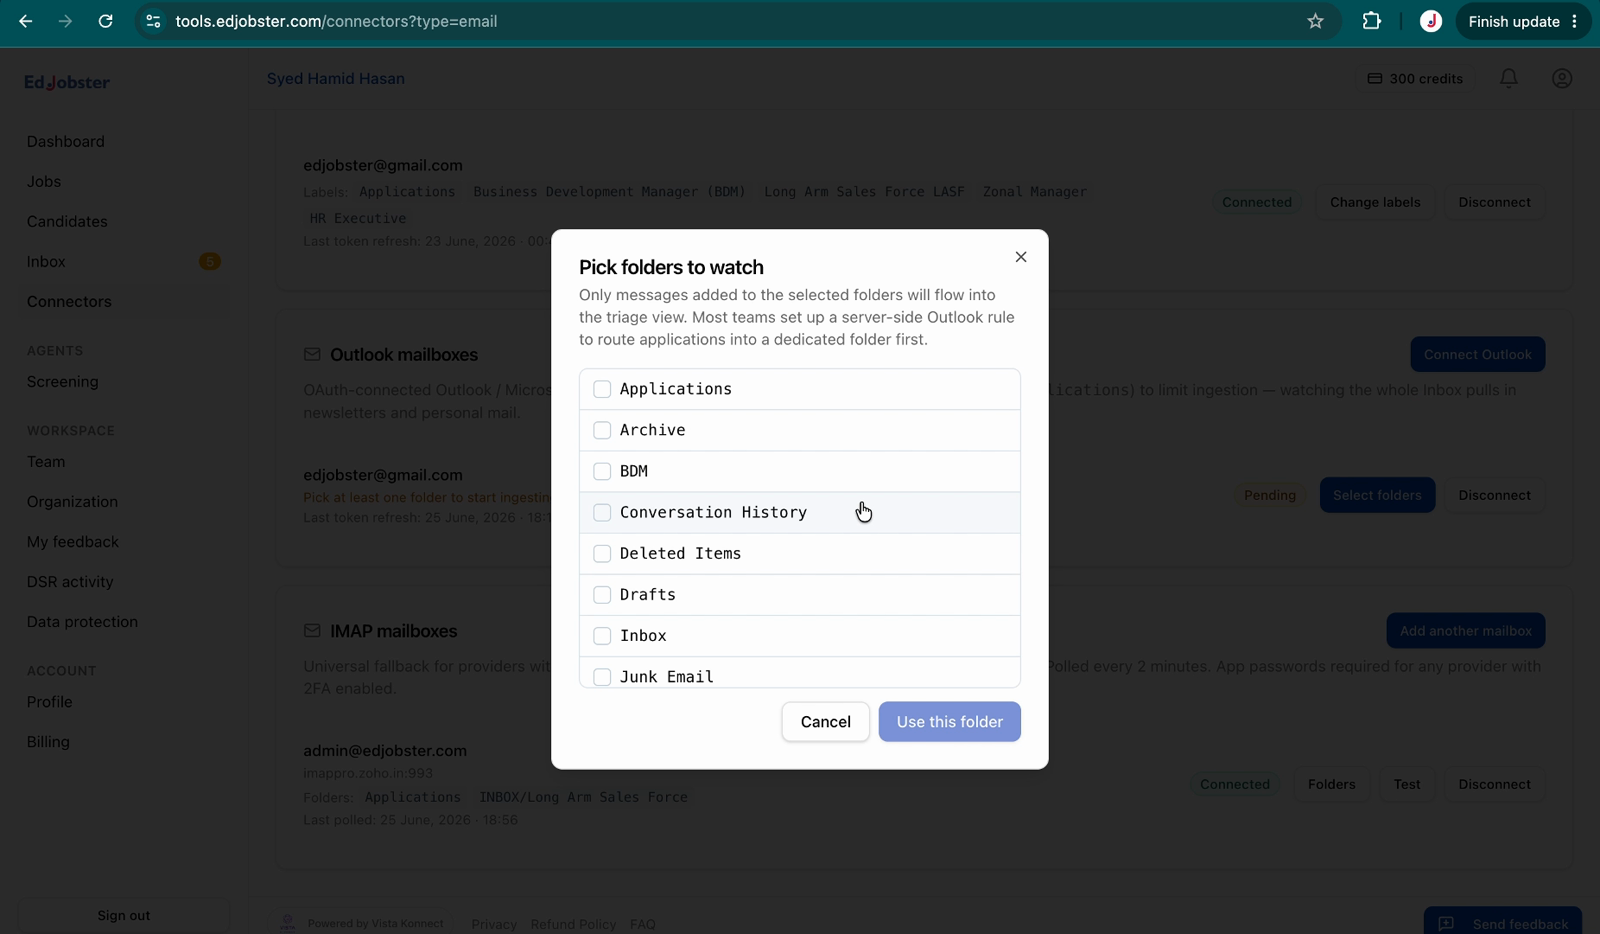Enable Conversation History folder checkbox
The image size is (1600, 934).
[602, 512]
